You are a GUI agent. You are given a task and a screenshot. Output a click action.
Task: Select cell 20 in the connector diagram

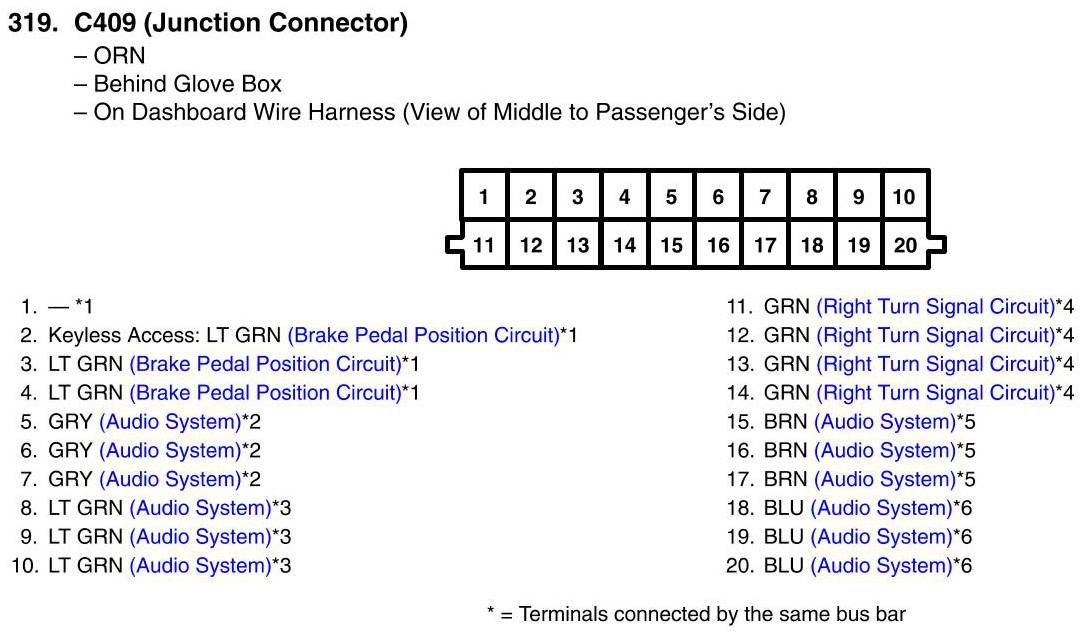coord(904,245)
